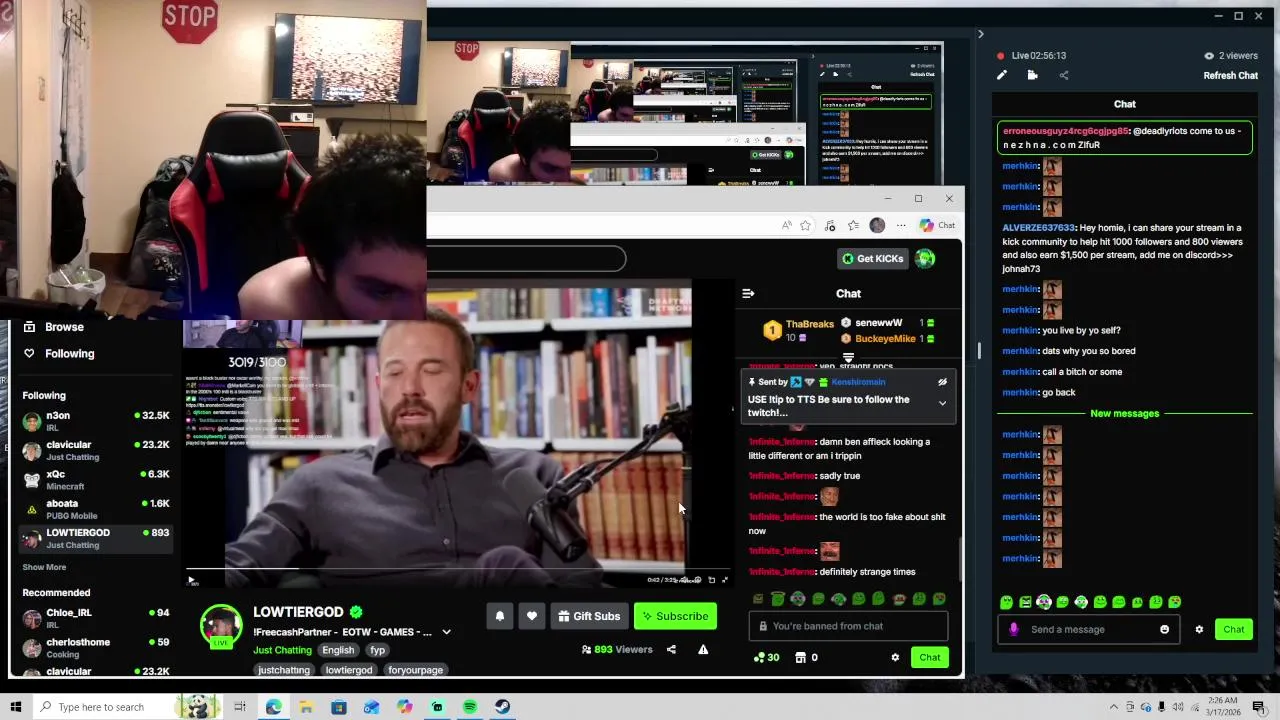Viewport: 1280px width, 720px height.
Task: Click the browser profile avatar
Action: point(877,225)
